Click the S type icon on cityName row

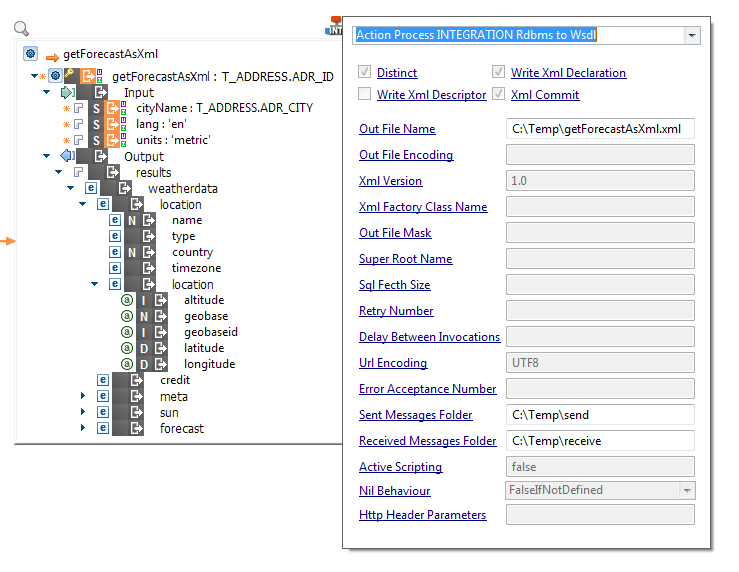pos(96,108)
